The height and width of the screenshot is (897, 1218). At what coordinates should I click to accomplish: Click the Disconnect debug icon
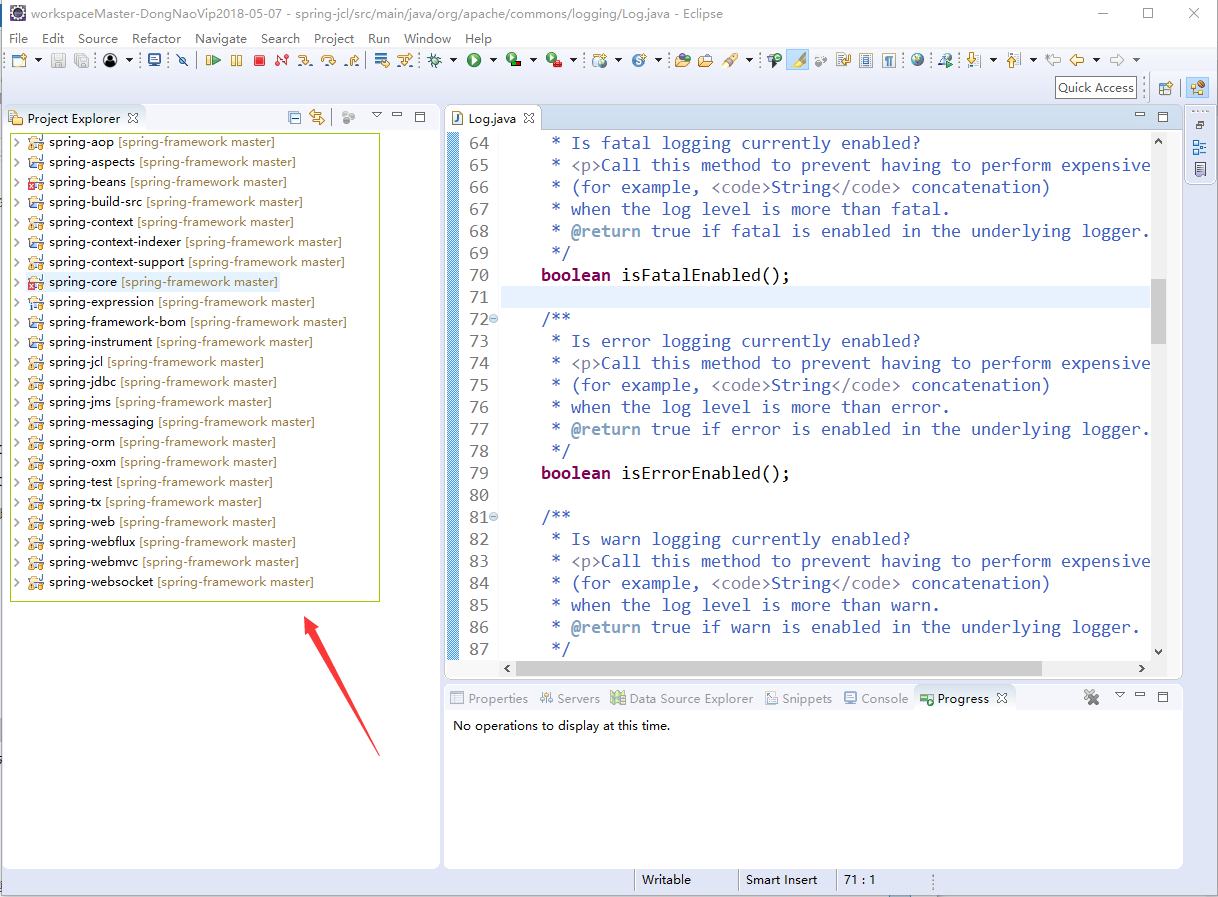(x=282, y=60)
